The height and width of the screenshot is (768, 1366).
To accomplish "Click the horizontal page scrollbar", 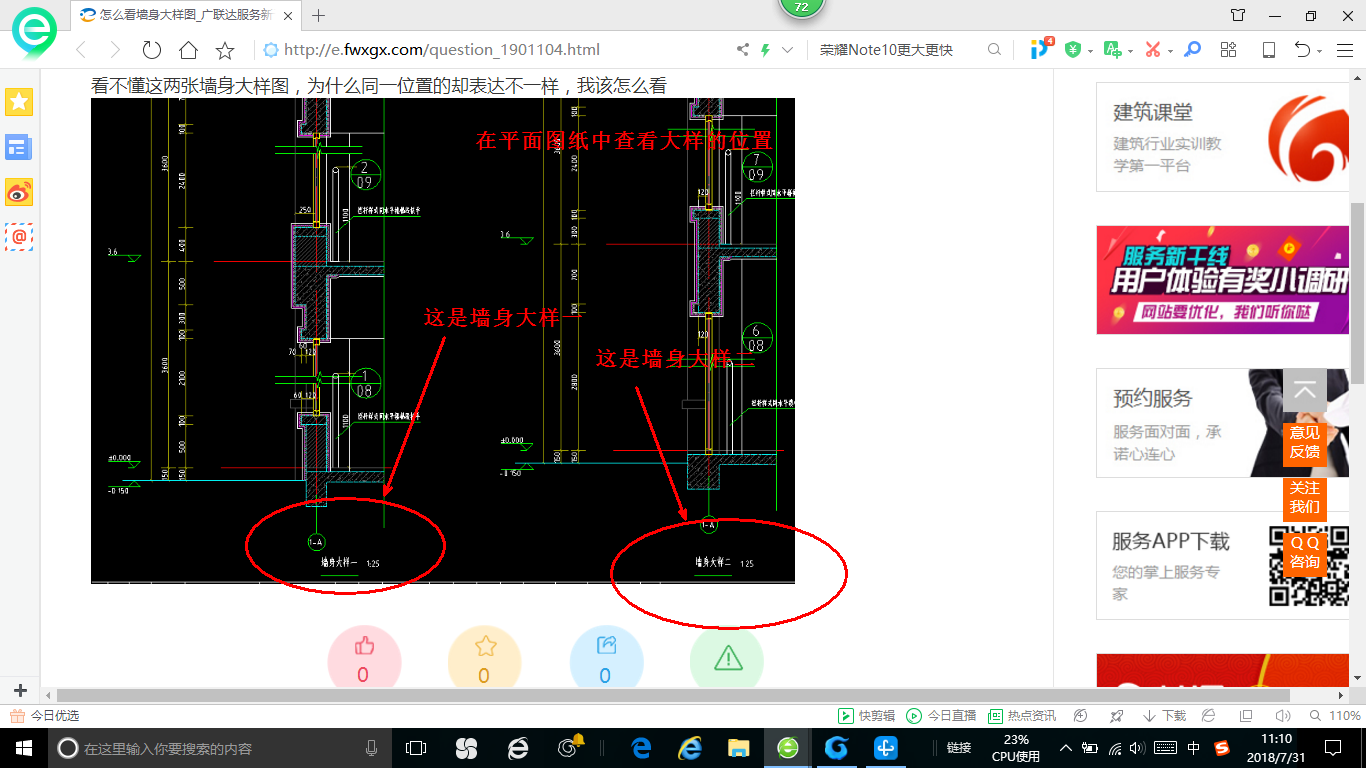I will point(673,695).
